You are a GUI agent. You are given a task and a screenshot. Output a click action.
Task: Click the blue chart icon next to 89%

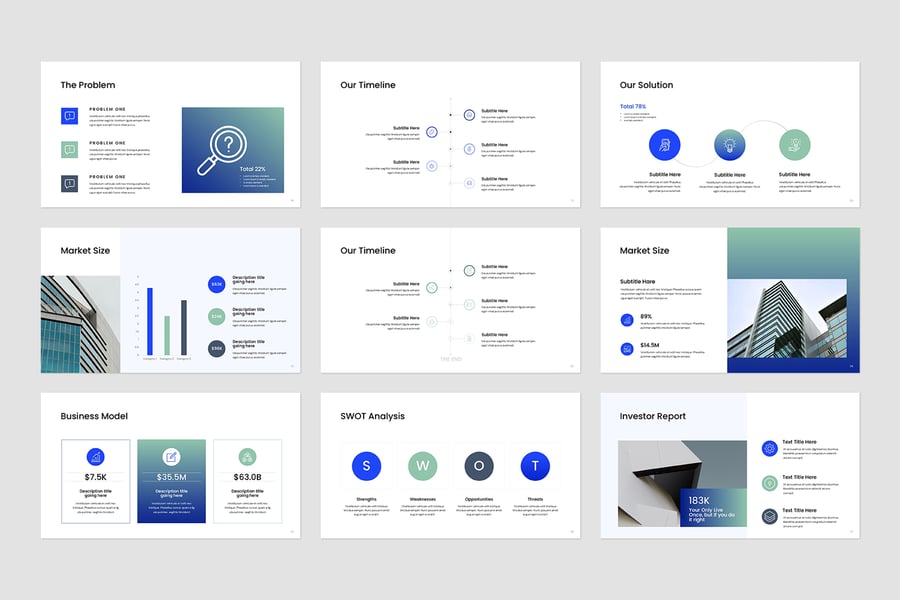coord(627,319)
